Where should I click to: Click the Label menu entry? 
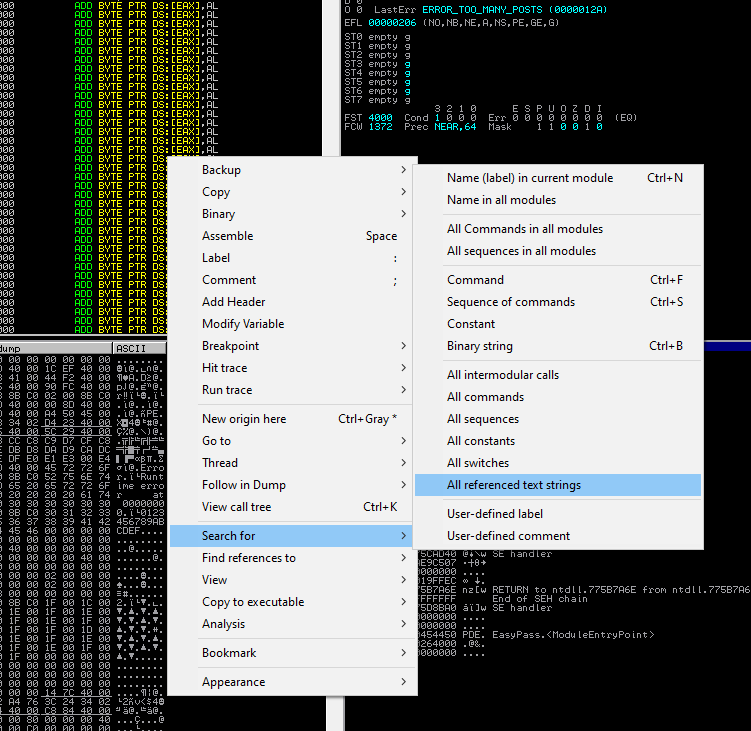(x=292, y=258)
